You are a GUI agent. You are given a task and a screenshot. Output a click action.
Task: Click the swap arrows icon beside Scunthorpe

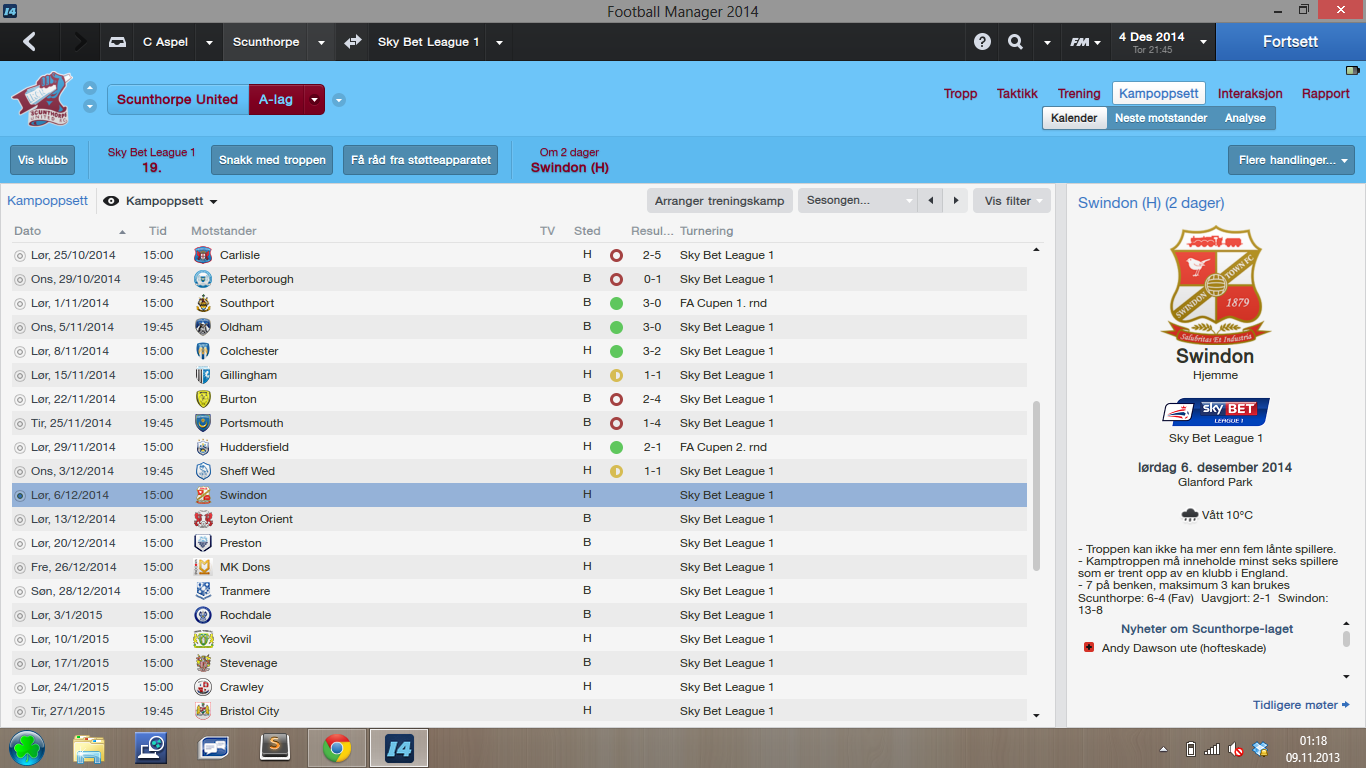click(352, 42)
